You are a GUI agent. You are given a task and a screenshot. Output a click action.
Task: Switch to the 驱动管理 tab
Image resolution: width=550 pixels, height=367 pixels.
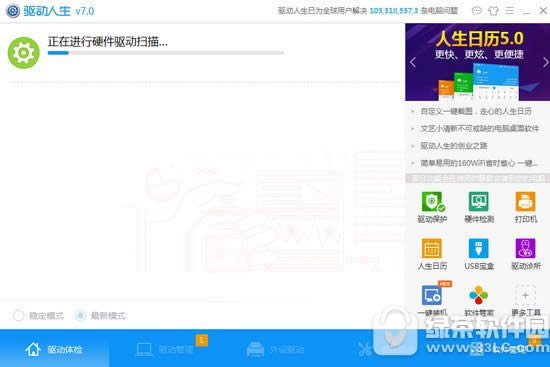click(x=165, y=349)
